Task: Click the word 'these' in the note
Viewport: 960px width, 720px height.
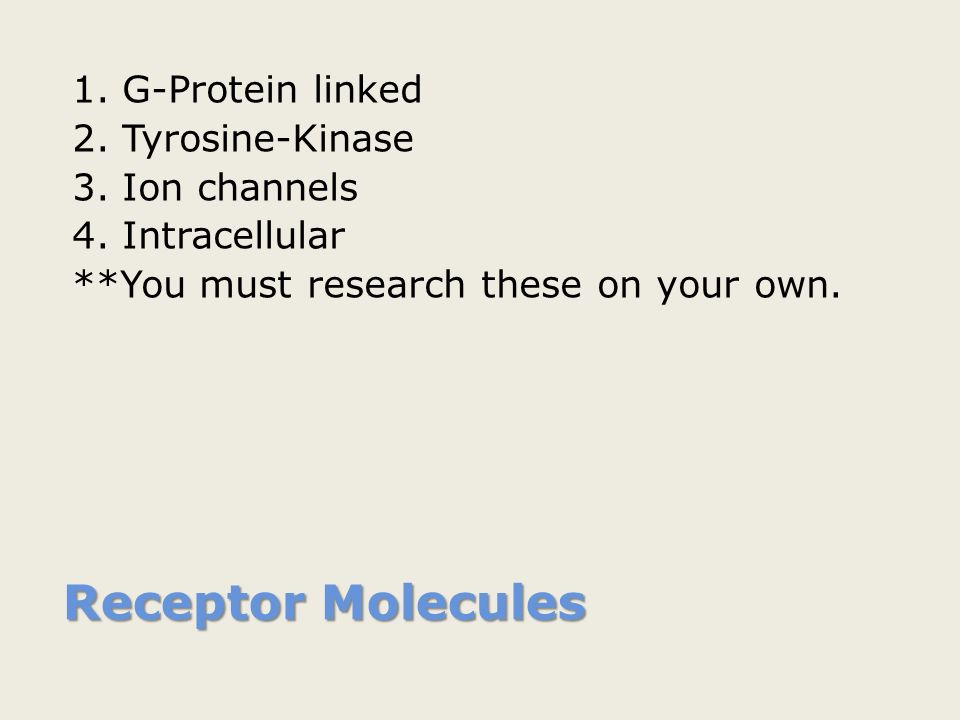Action: tap(531, 286)
